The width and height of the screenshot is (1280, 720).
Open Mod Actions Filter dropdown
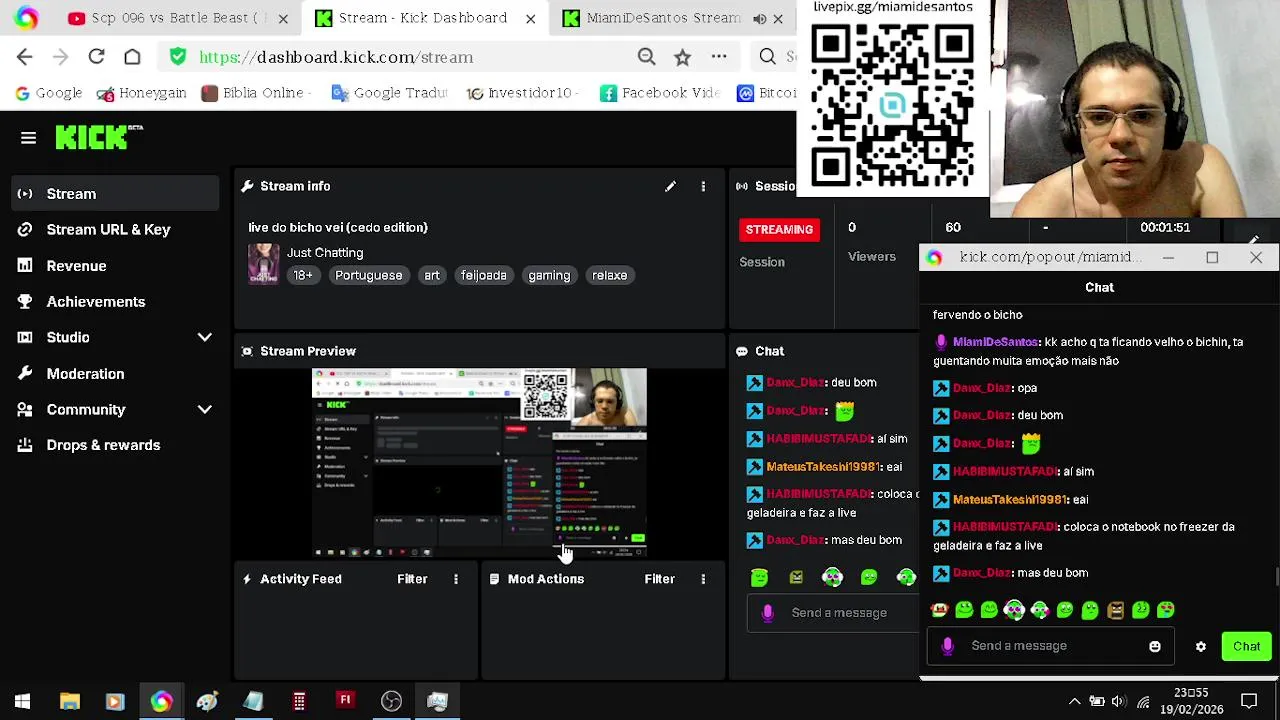point(659,579)
